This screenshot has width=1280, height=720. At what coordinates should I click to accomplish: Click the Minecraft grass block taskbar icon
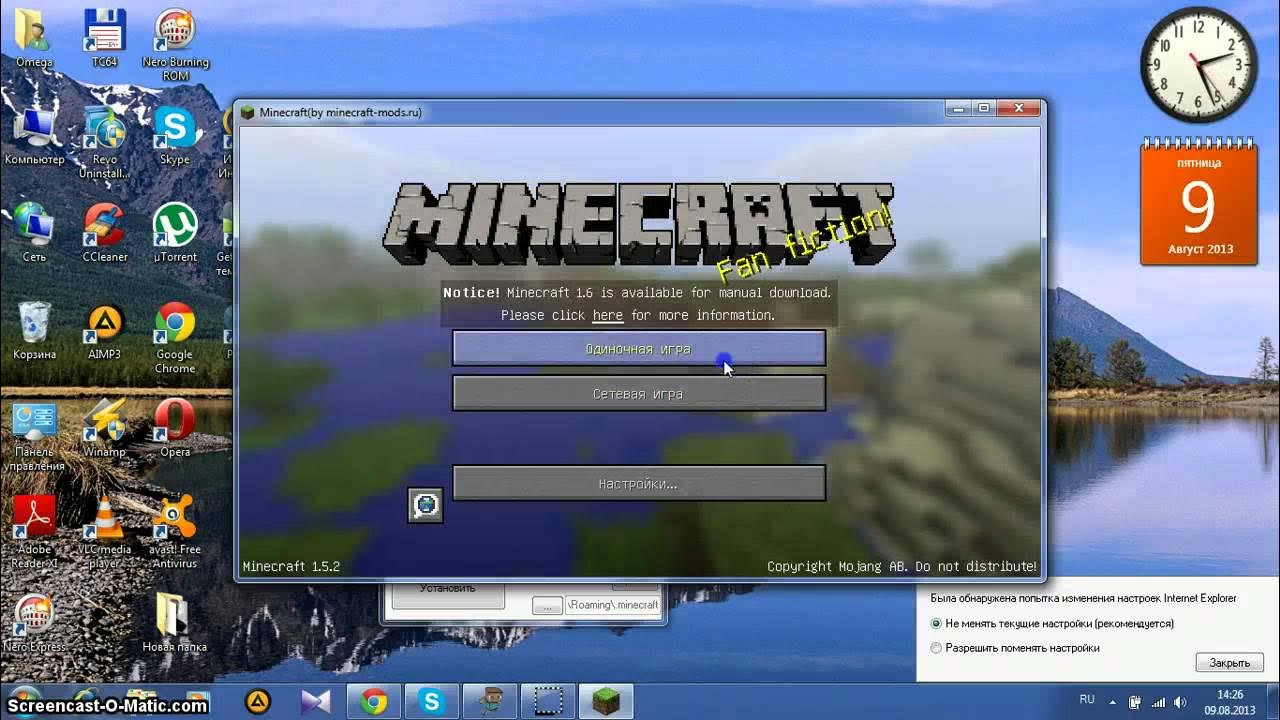pos(607,701)
